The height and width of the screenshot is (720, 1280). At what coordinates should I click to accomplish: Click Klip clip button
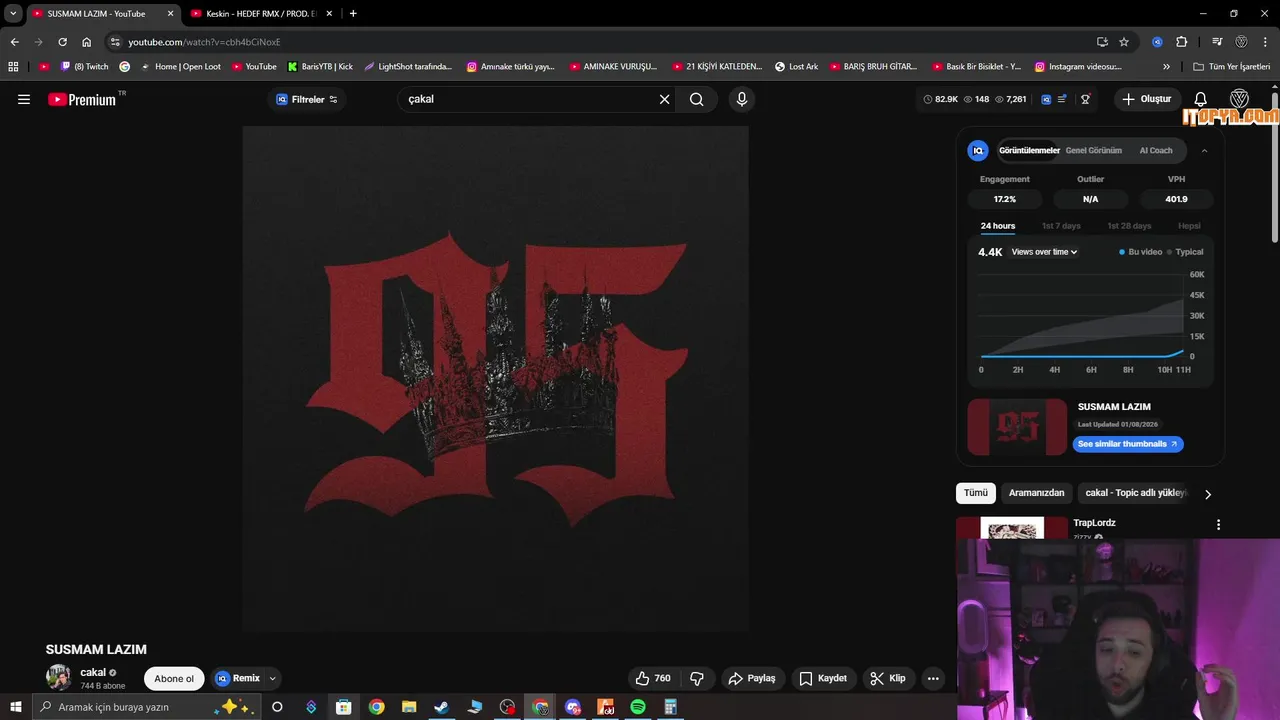click(888, 678)
